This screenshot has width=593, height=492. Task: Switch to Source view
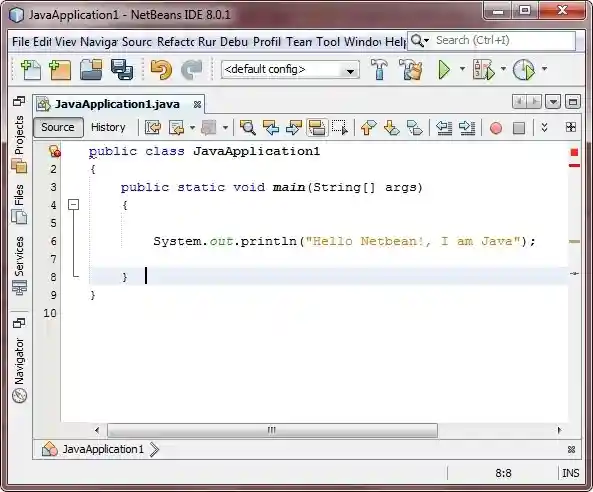click(x=58, y=127)
